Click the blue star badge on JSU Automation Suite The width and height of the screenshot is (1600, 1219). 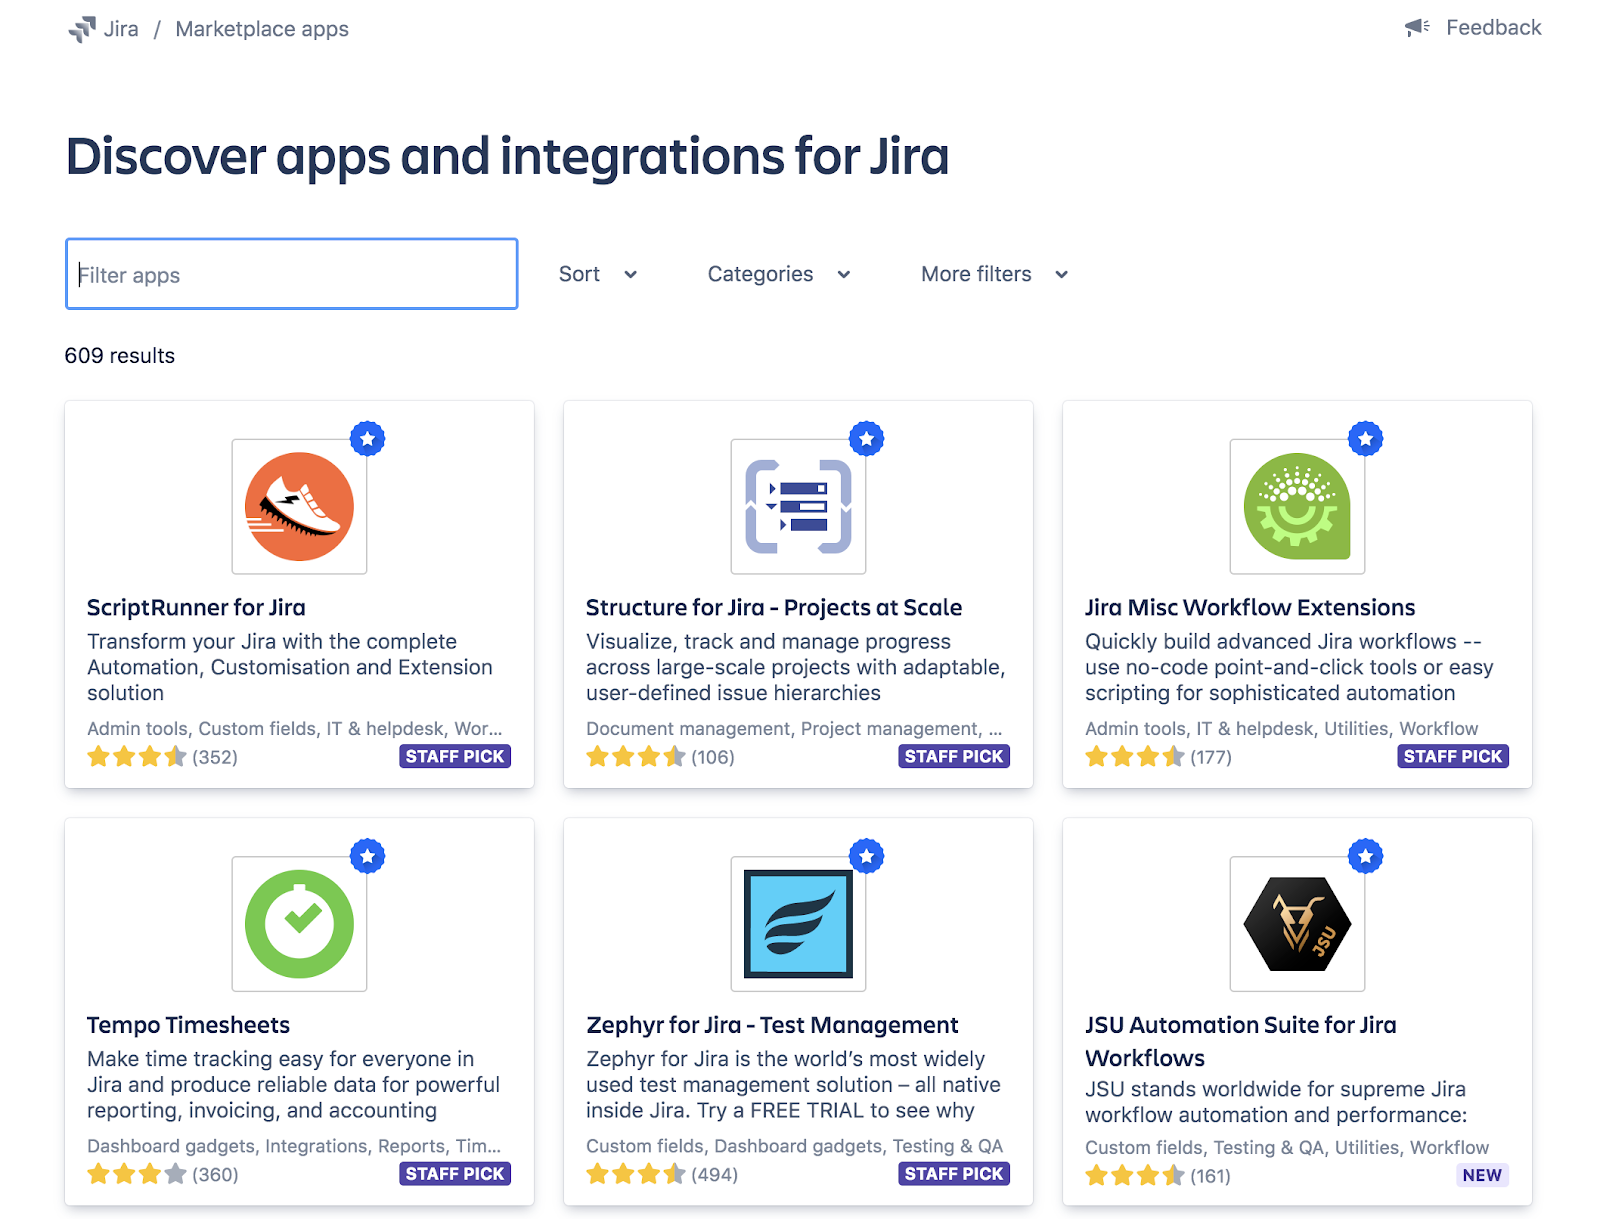click(x=1366, y=856)
